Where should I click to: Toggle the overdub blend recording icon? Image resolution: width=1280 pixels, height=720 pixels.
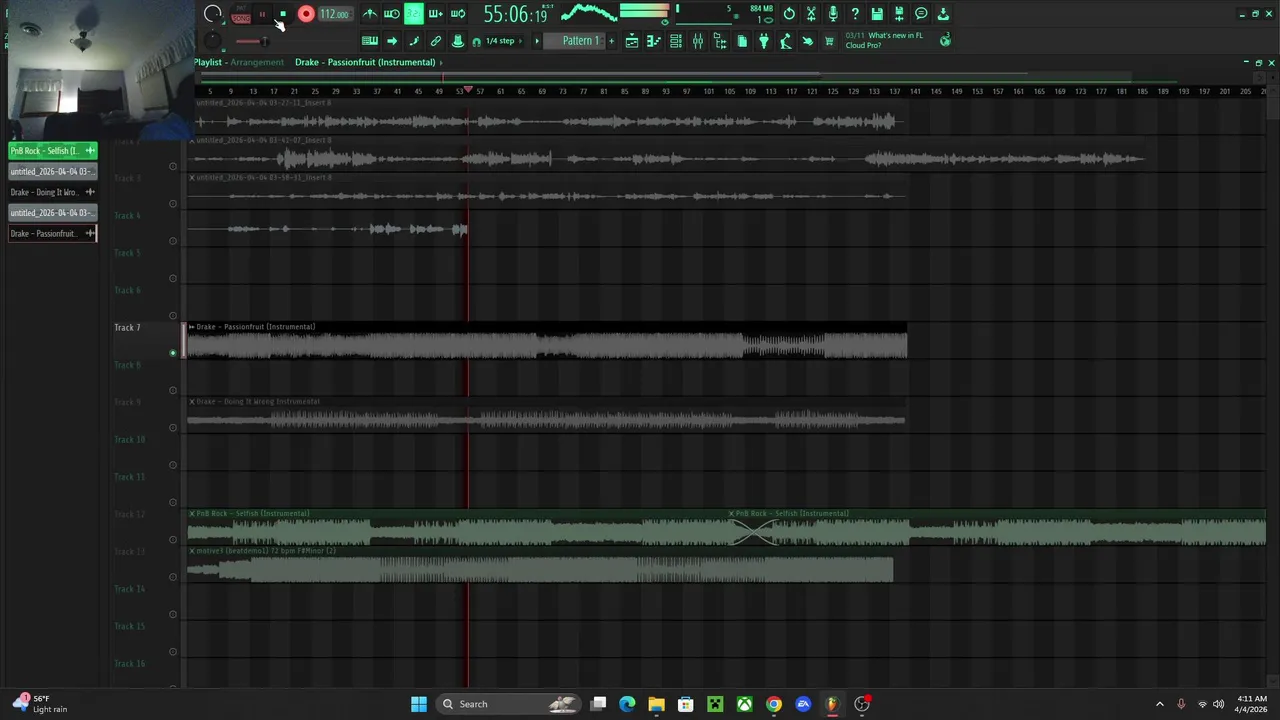(436, 14)
